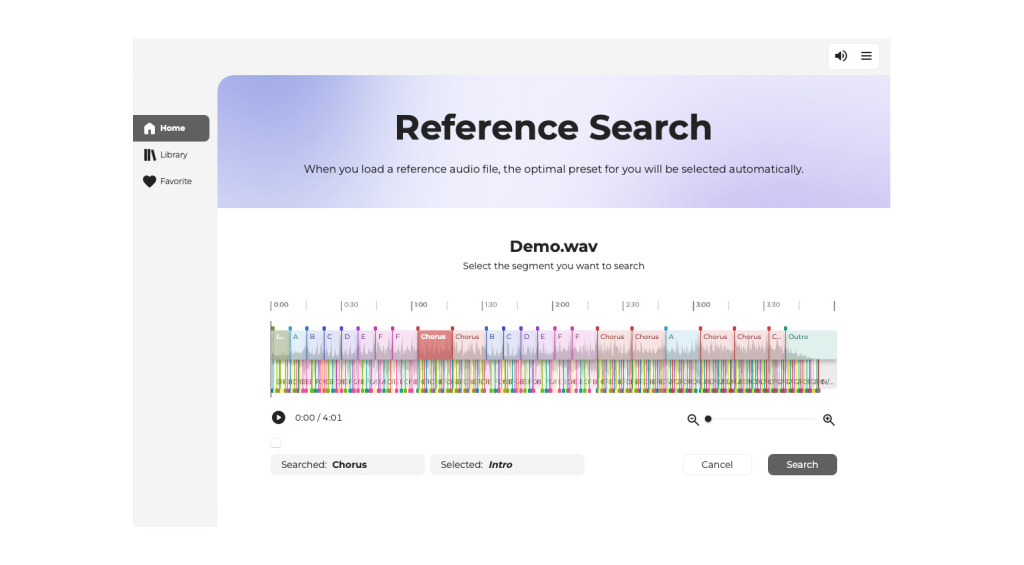Image resolution: width=1024 pixels, height=565 pixels.
Task: Click the speaker volume icon
Action: click(x=840, y=56)
